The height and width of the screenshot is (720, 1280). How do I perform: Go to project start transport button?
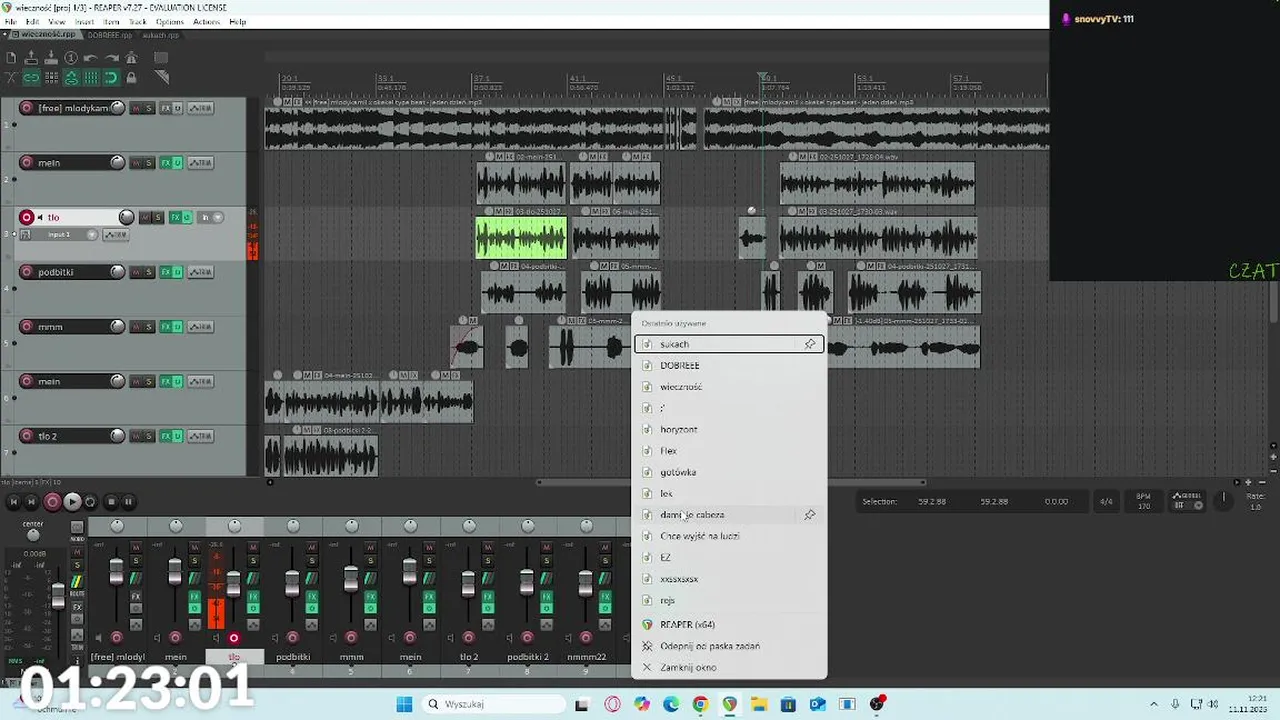pos(13,502)
